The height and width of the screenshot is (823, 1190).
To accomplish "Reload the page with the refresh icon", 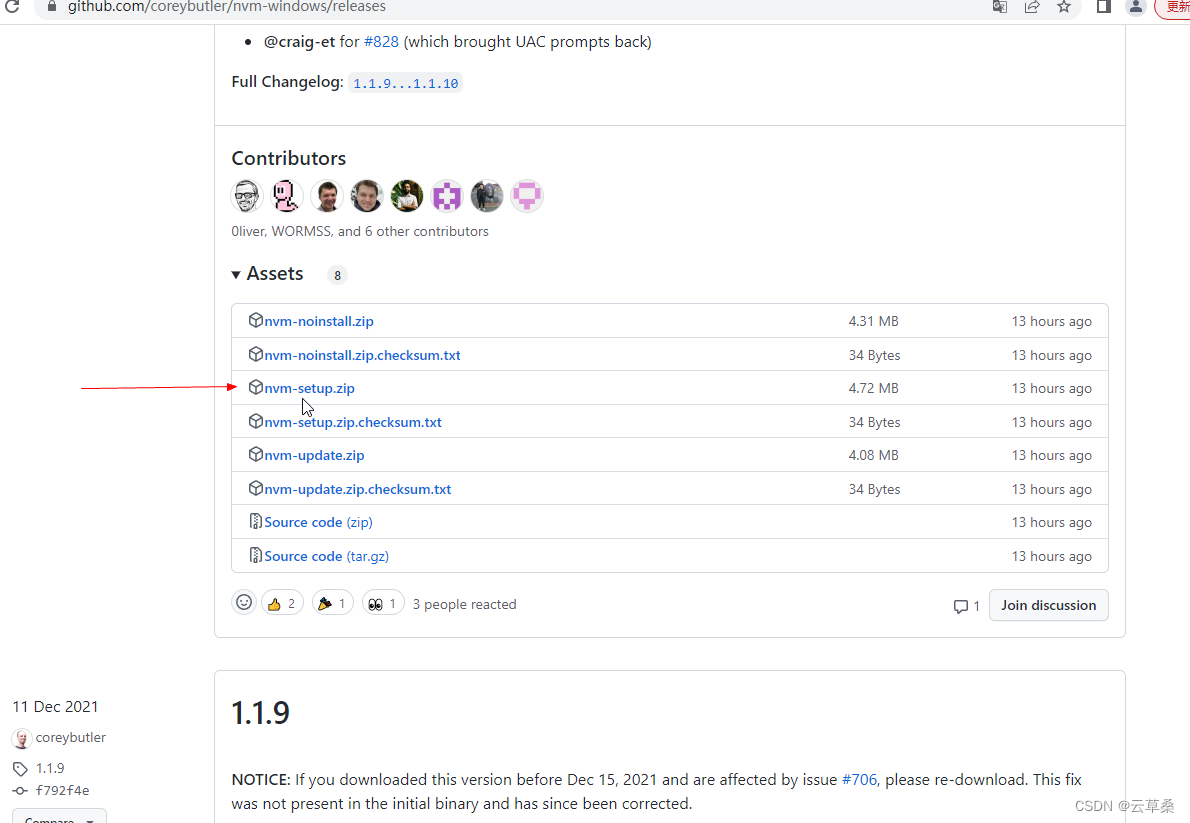I will pos(11,6).
